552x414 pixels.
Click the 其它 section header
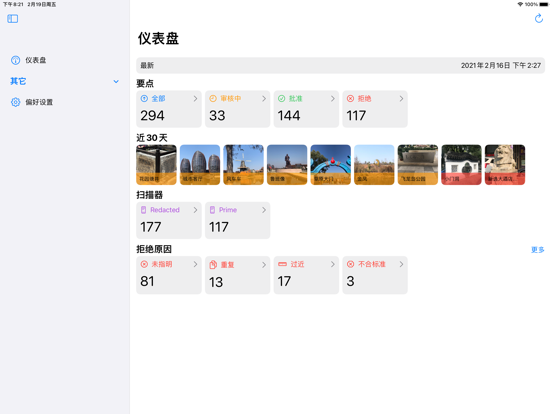tap(18, 81)
